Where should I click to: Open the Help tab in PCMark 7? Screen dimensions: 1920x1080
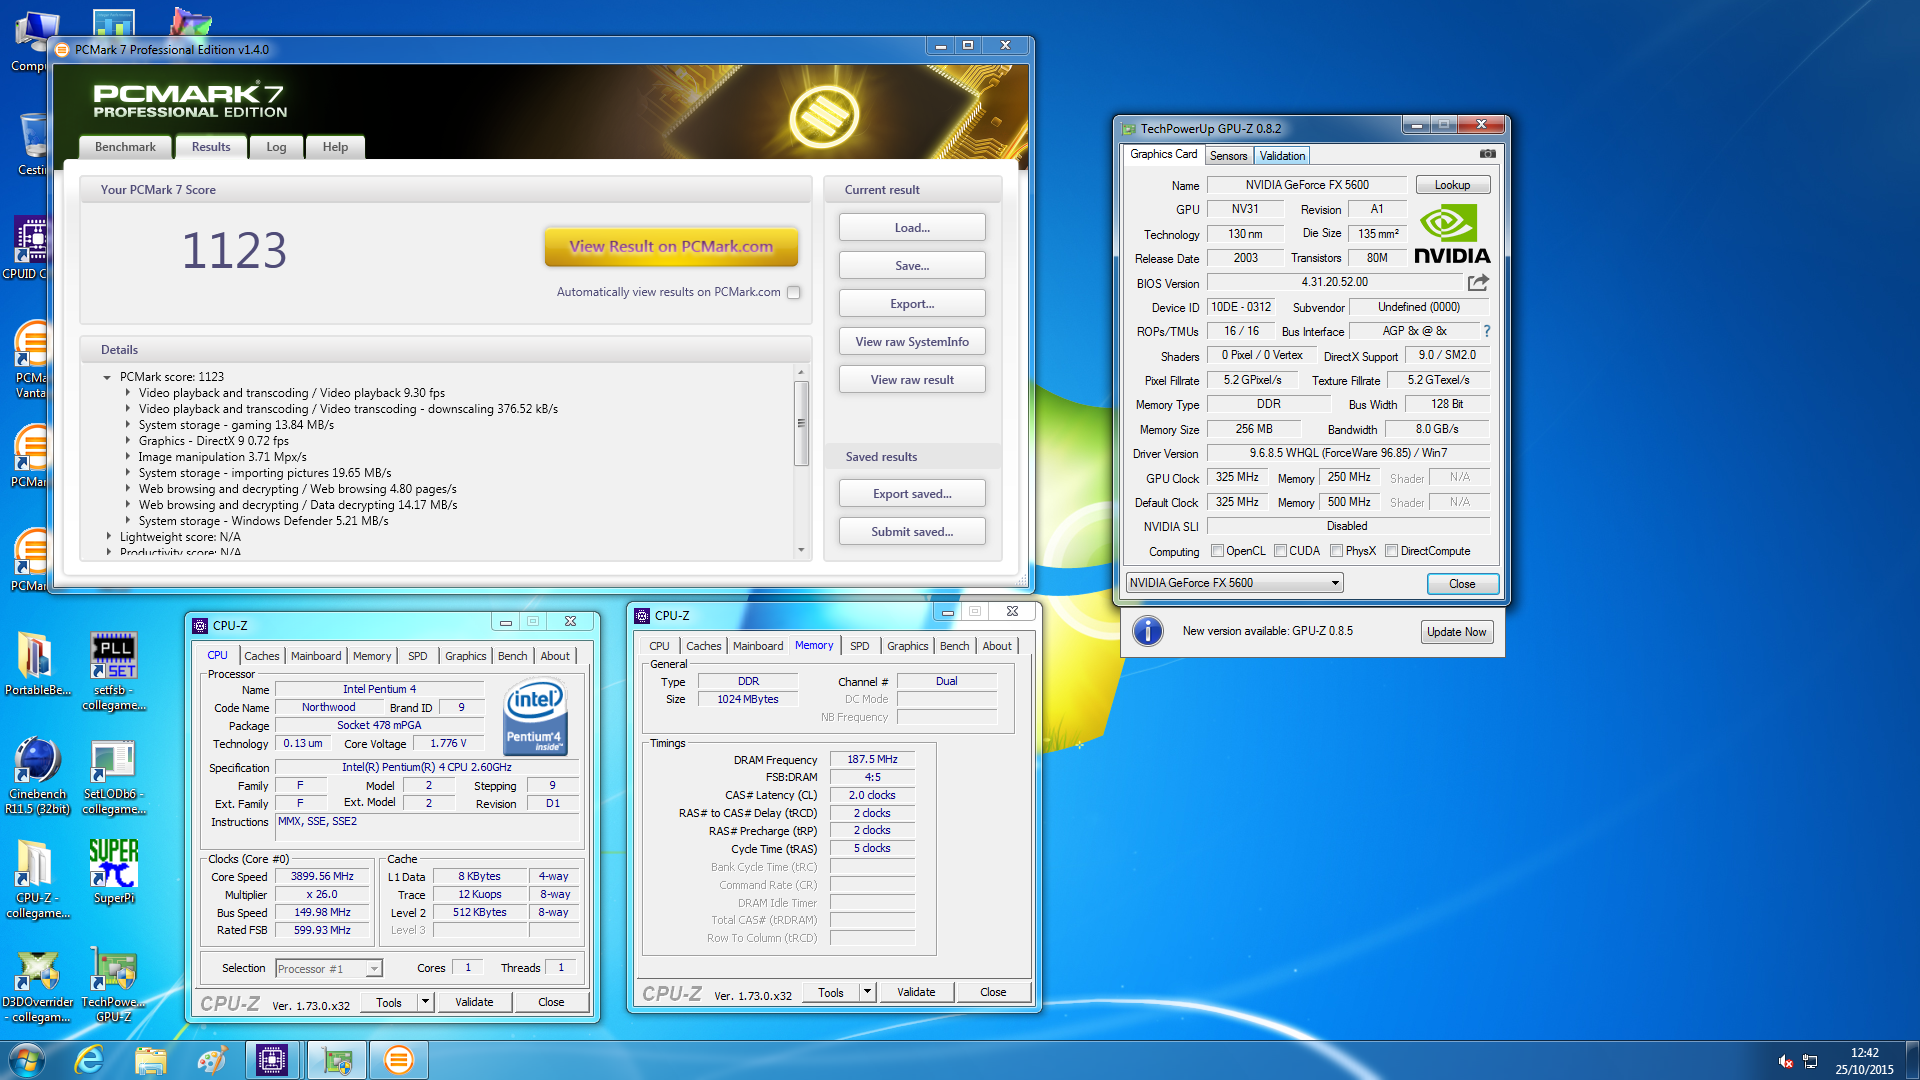335,147
